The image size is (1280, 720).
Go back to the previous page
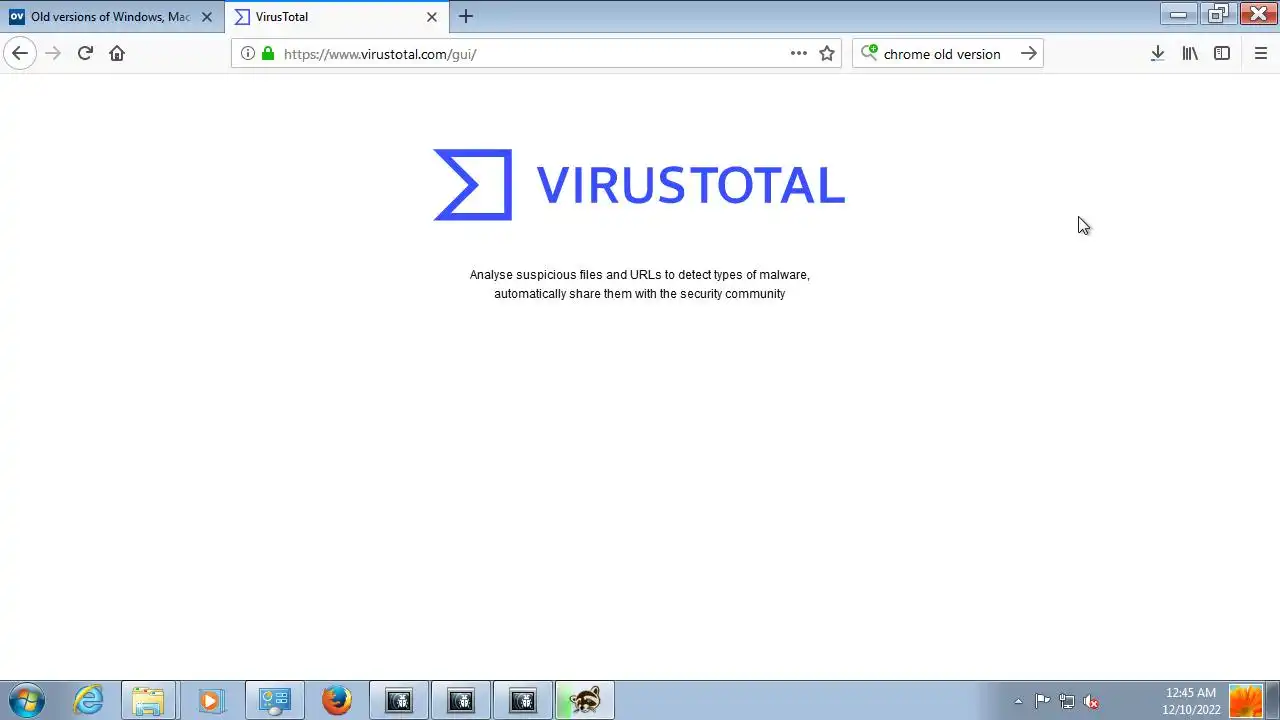coord(20,53)
